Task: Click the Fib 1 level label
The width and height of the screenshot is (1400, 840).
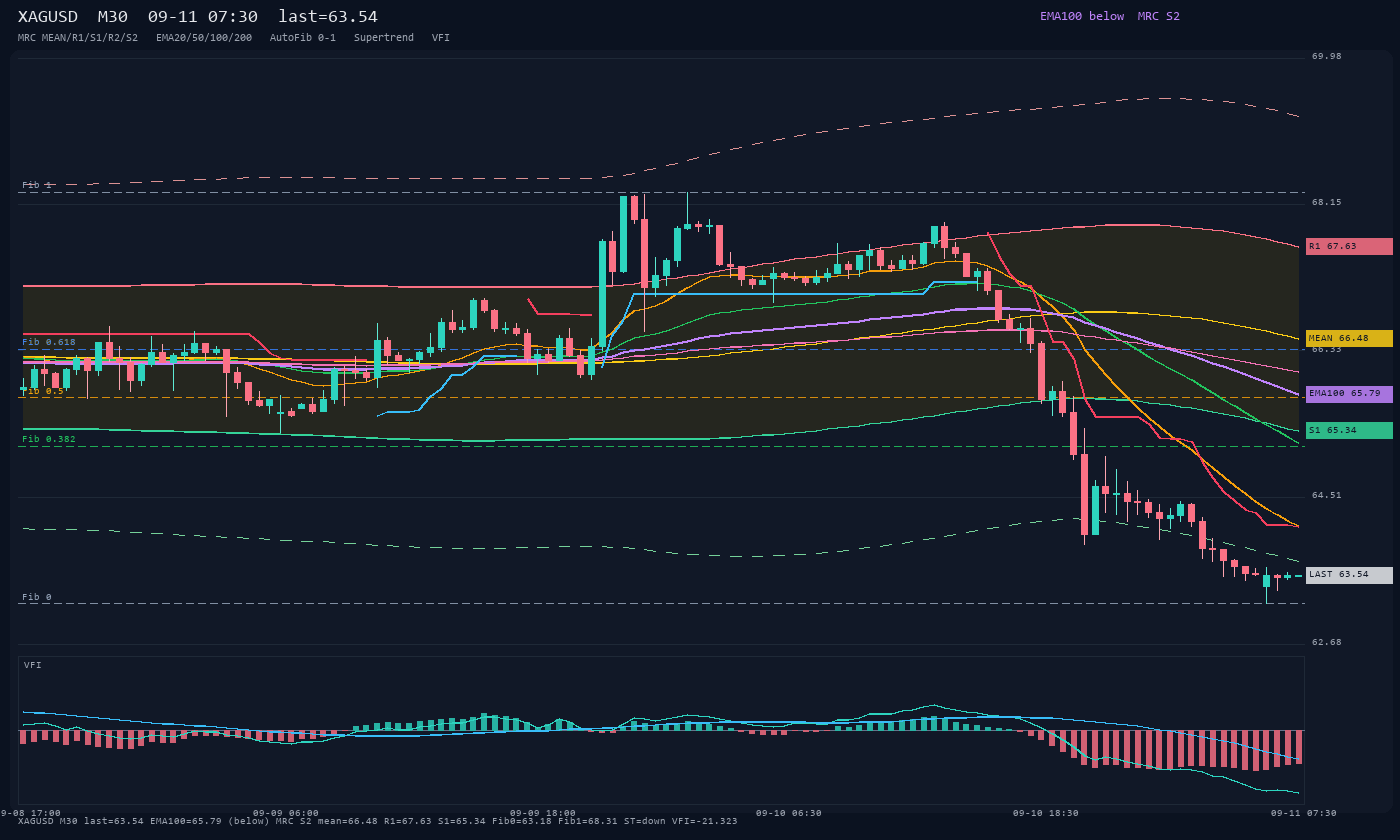Action: [37, 185]
